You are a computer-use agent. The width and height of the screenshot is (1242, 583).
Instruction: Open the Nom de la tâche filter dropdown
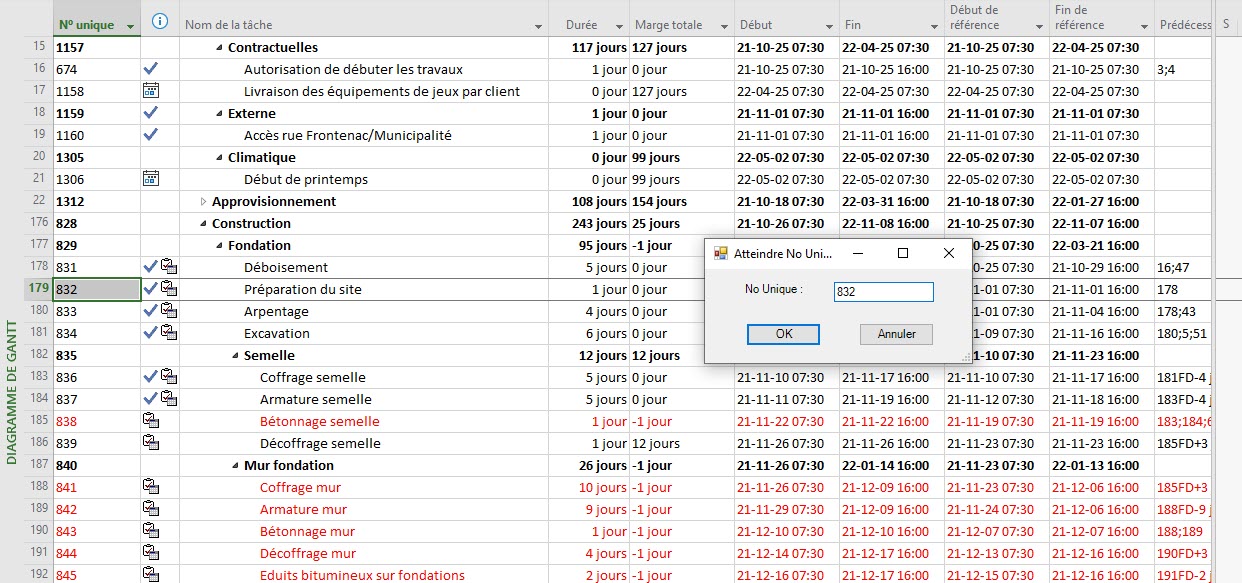click(539, 25)
